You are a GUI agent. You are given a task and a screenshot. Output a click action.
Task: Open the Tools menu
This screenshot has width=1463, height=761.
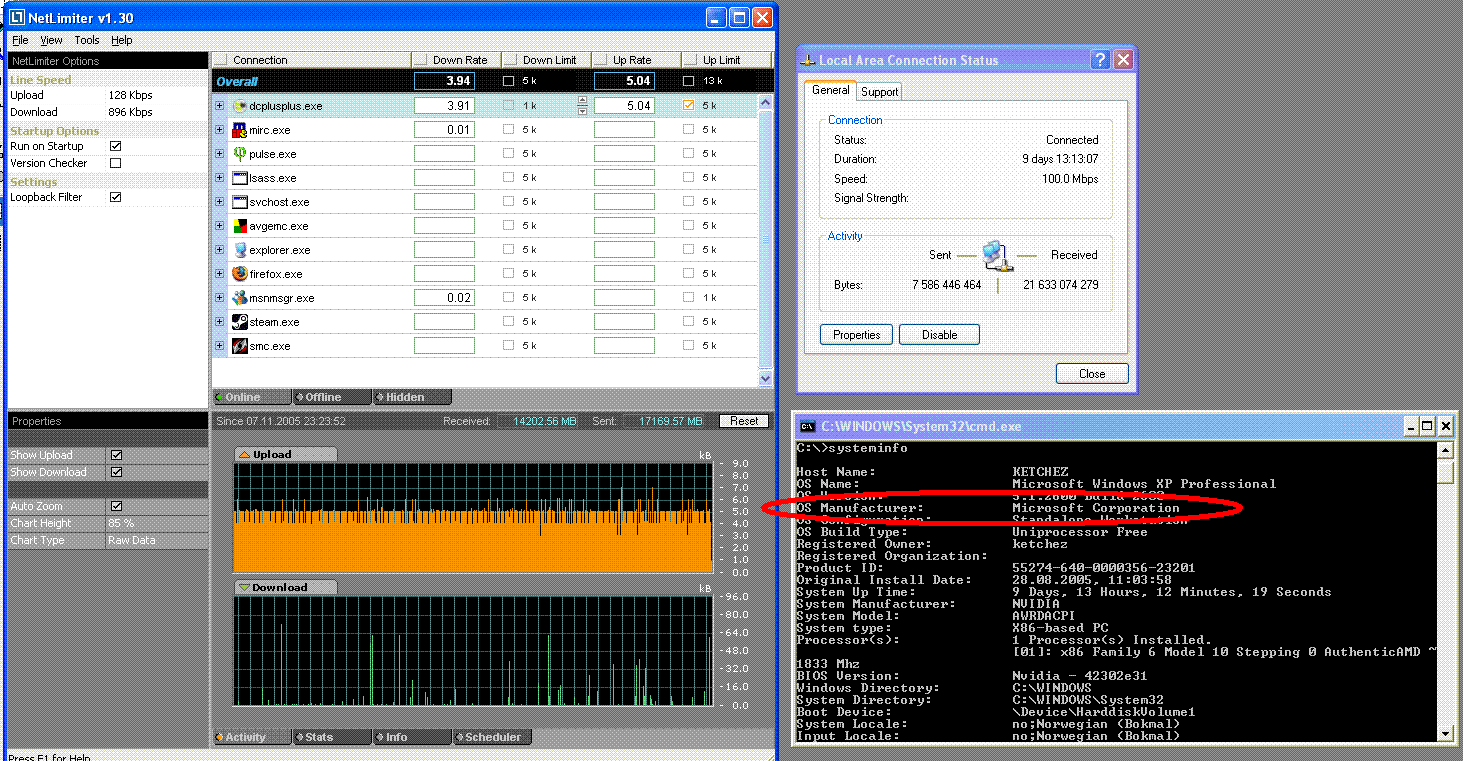pyautogui.click(x=87, y=40)
